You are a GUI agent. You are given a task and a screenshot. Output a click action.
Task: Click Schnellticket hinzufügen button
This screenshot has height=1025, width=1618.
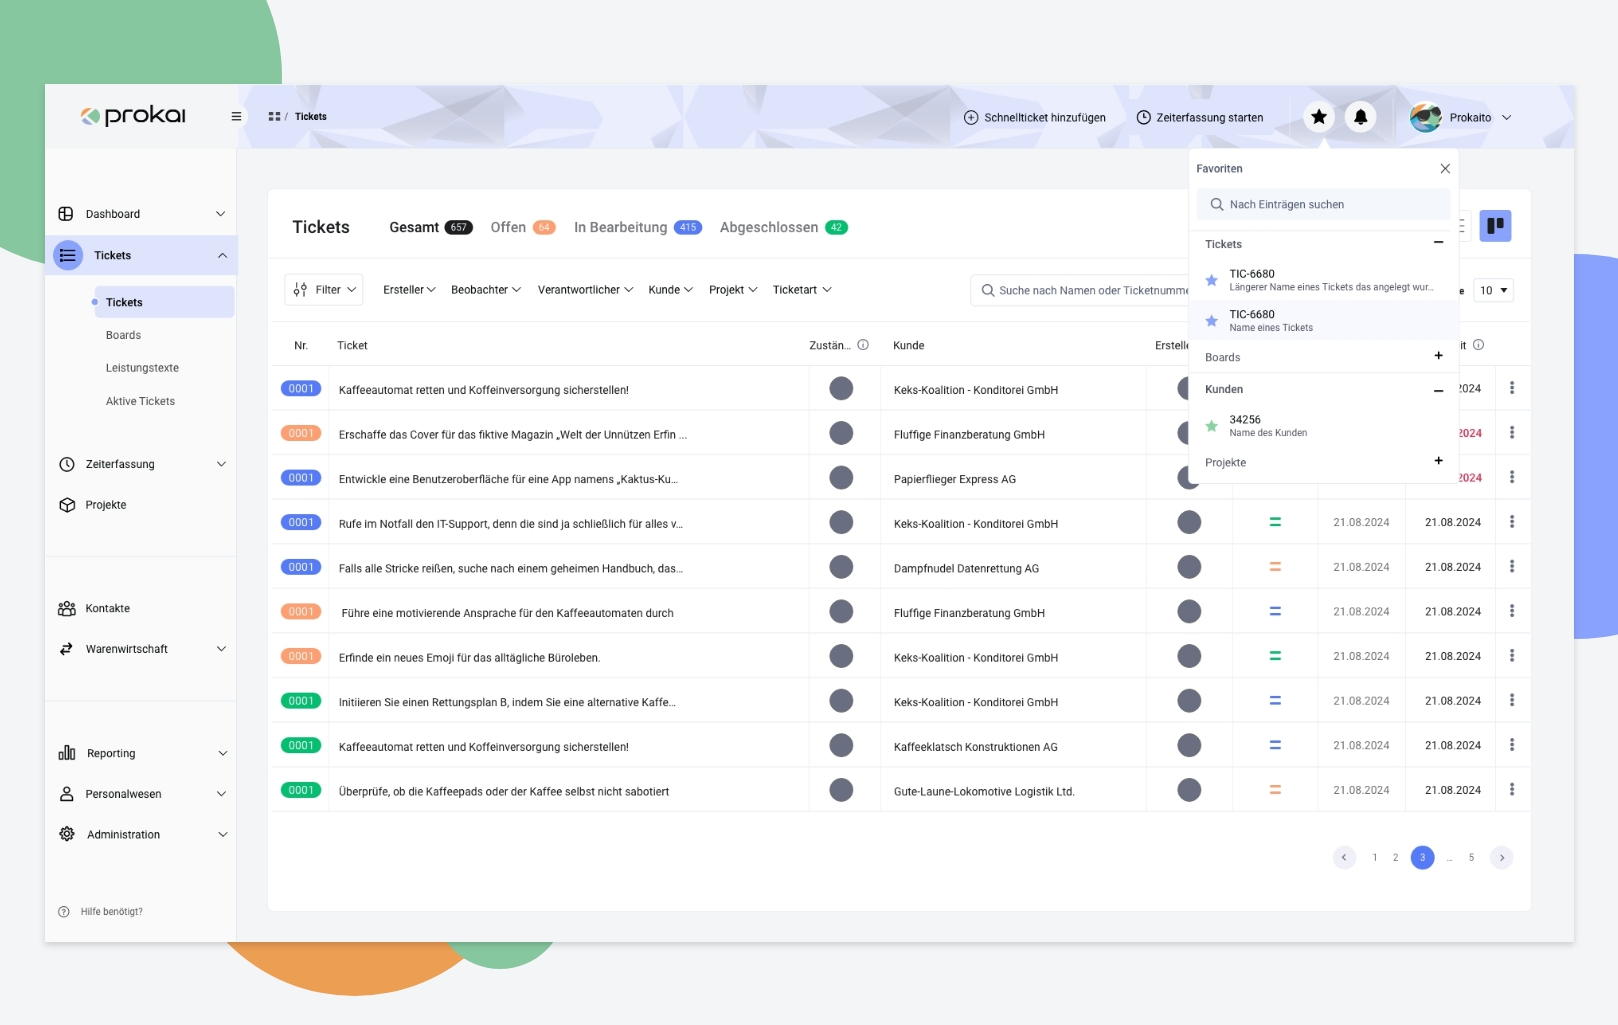click(1035, 118)
